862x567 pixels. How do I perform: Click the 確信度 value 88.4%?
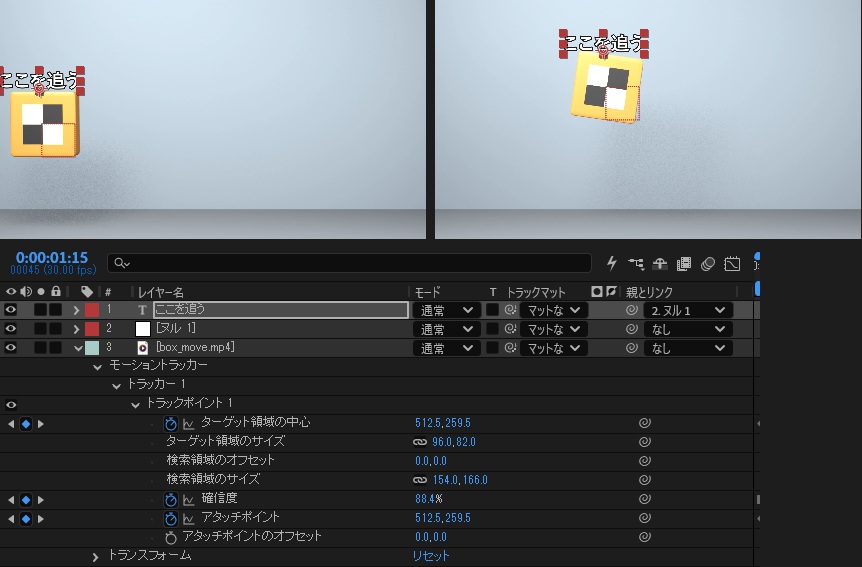coord(429,499)
